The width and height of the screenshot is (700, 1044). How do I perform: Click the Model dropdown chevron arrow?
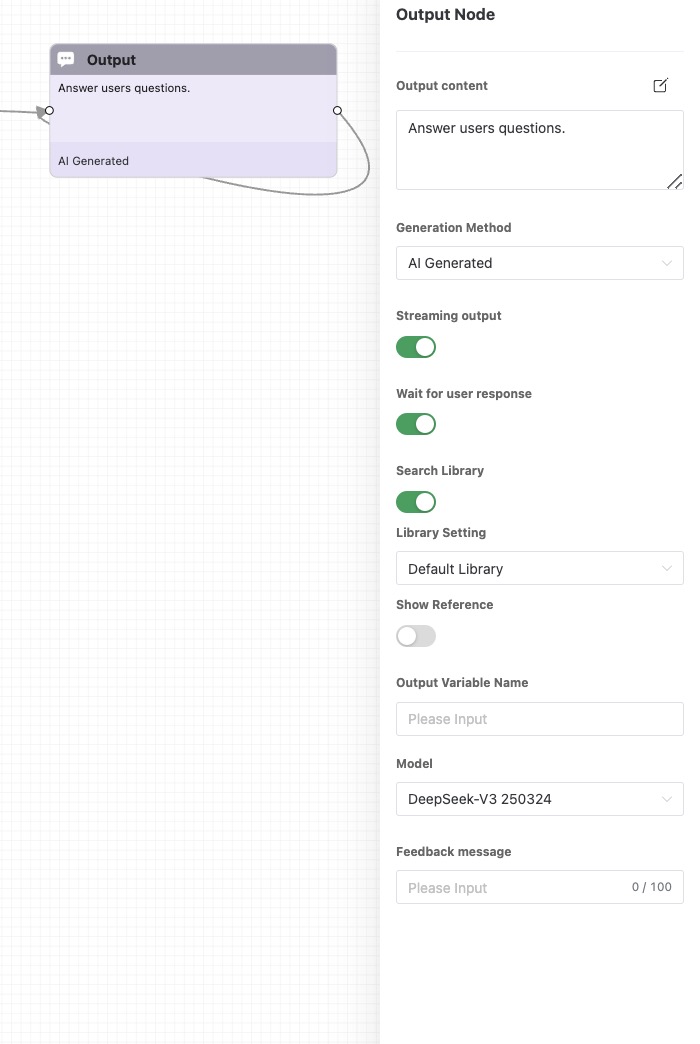click(667, 799)
